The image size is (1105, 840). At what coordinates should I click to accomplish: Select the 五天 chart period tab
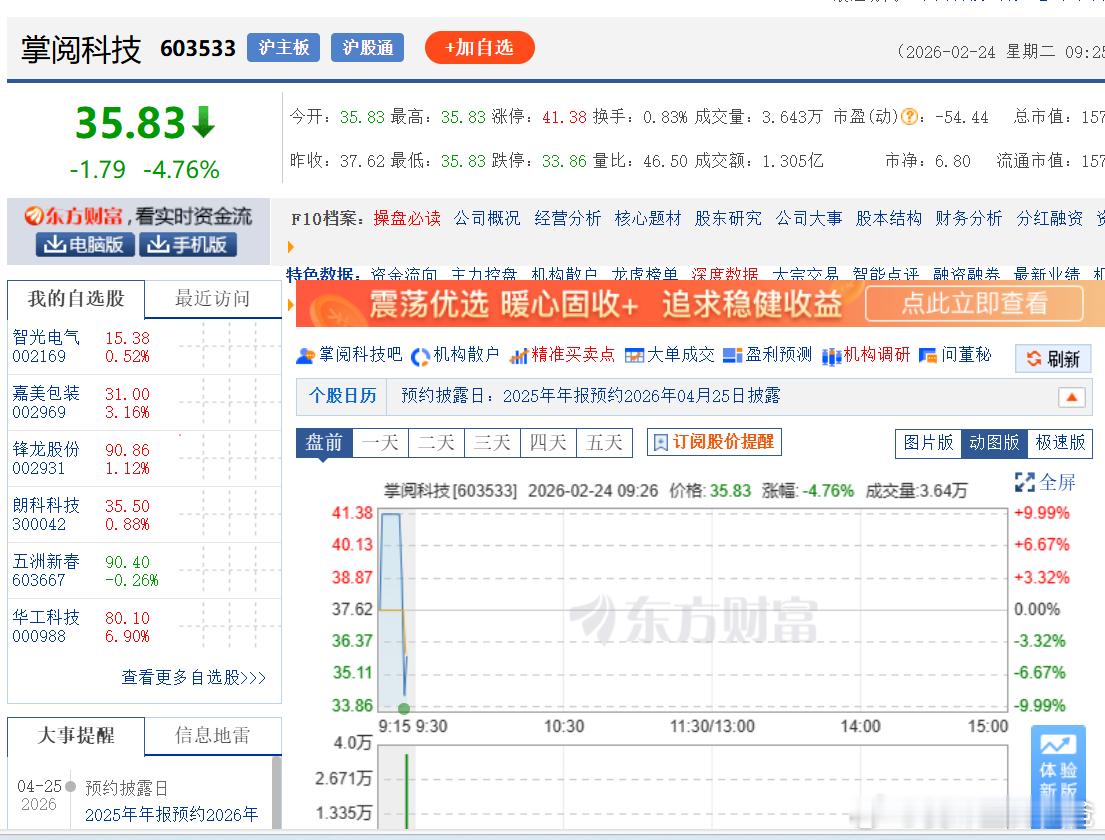[604, 442]
